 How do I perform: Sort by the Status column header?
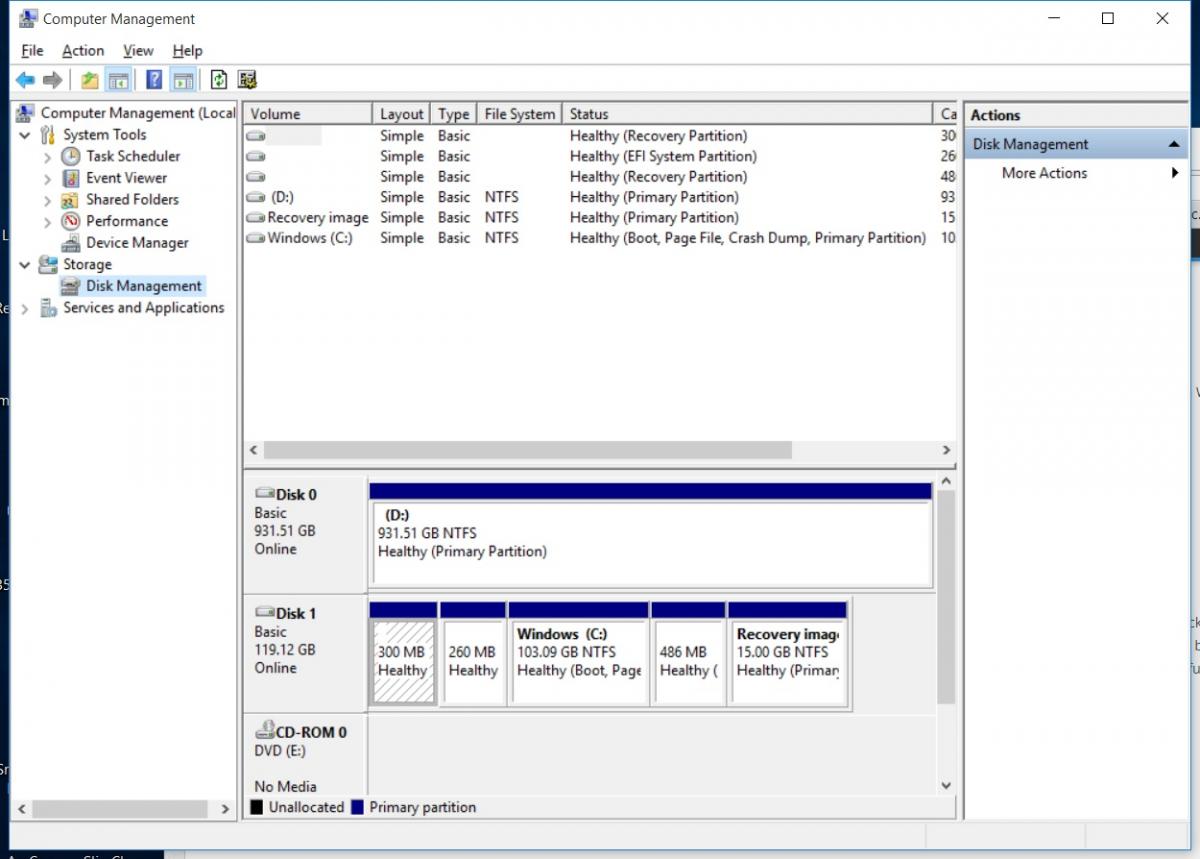coord(747,114)
